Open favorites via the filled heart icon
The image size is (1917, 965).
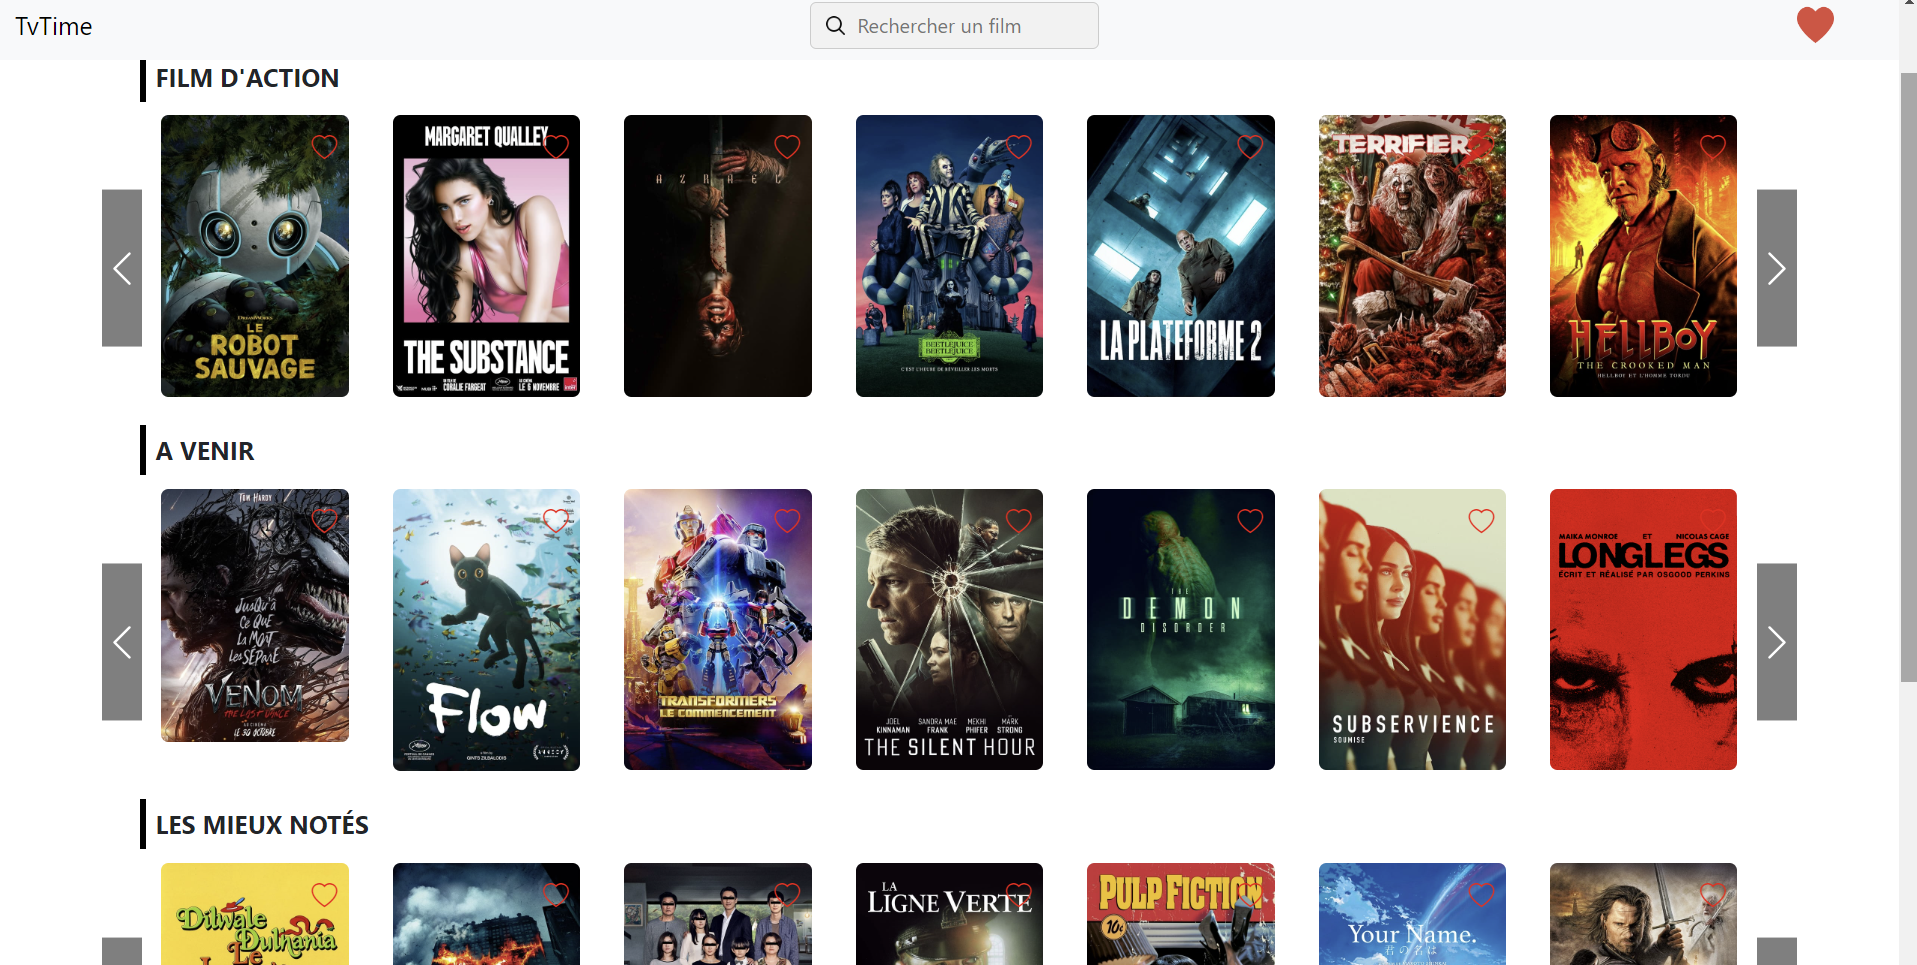[x=1814, y=25]
